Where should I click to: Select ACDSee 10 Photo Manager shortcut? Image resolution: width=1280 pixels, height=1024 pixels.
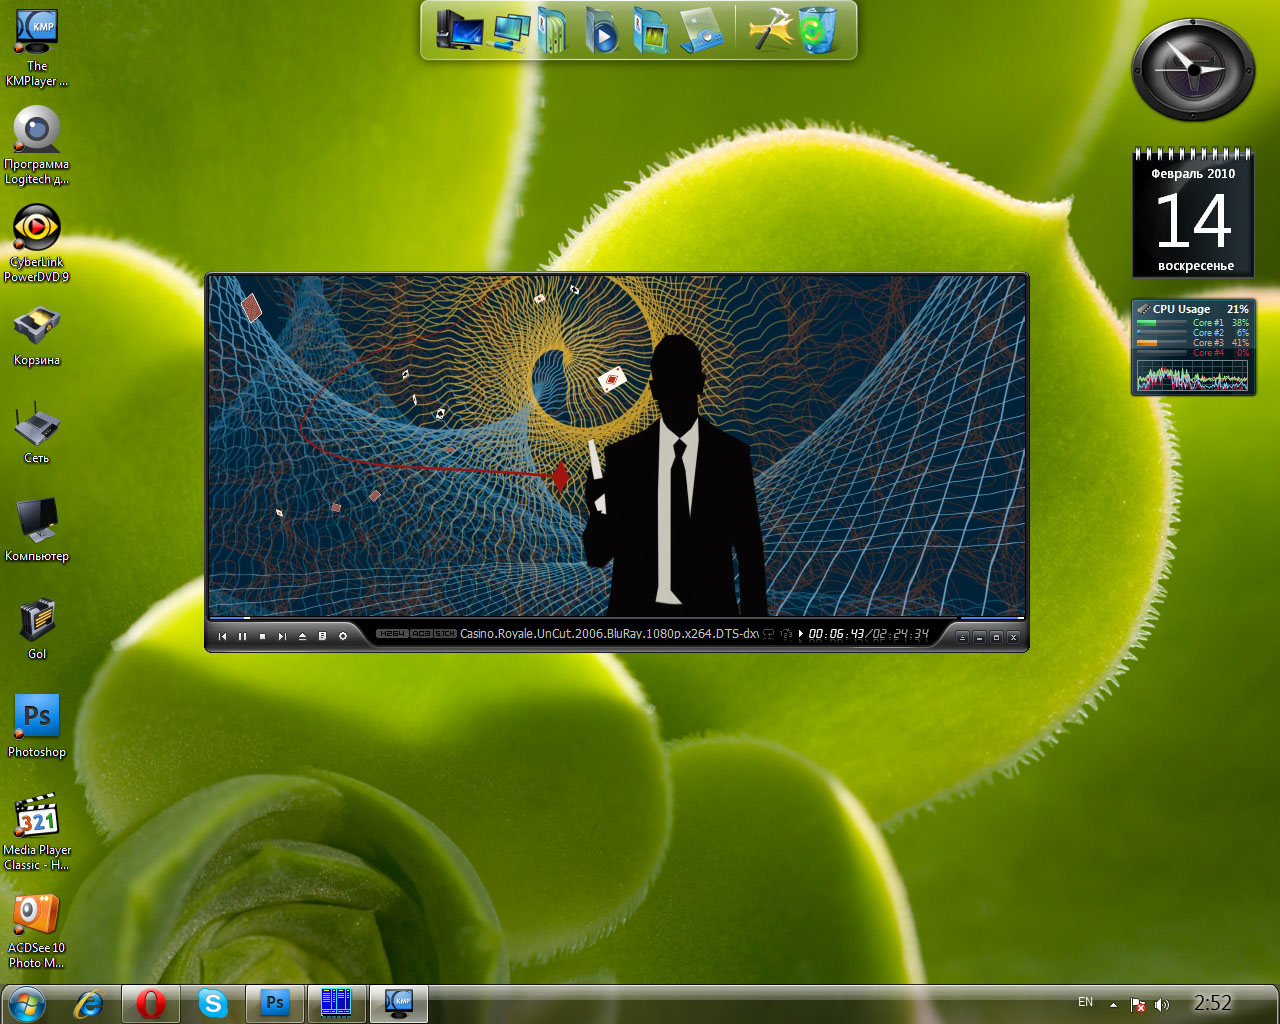tap(37, 930)
